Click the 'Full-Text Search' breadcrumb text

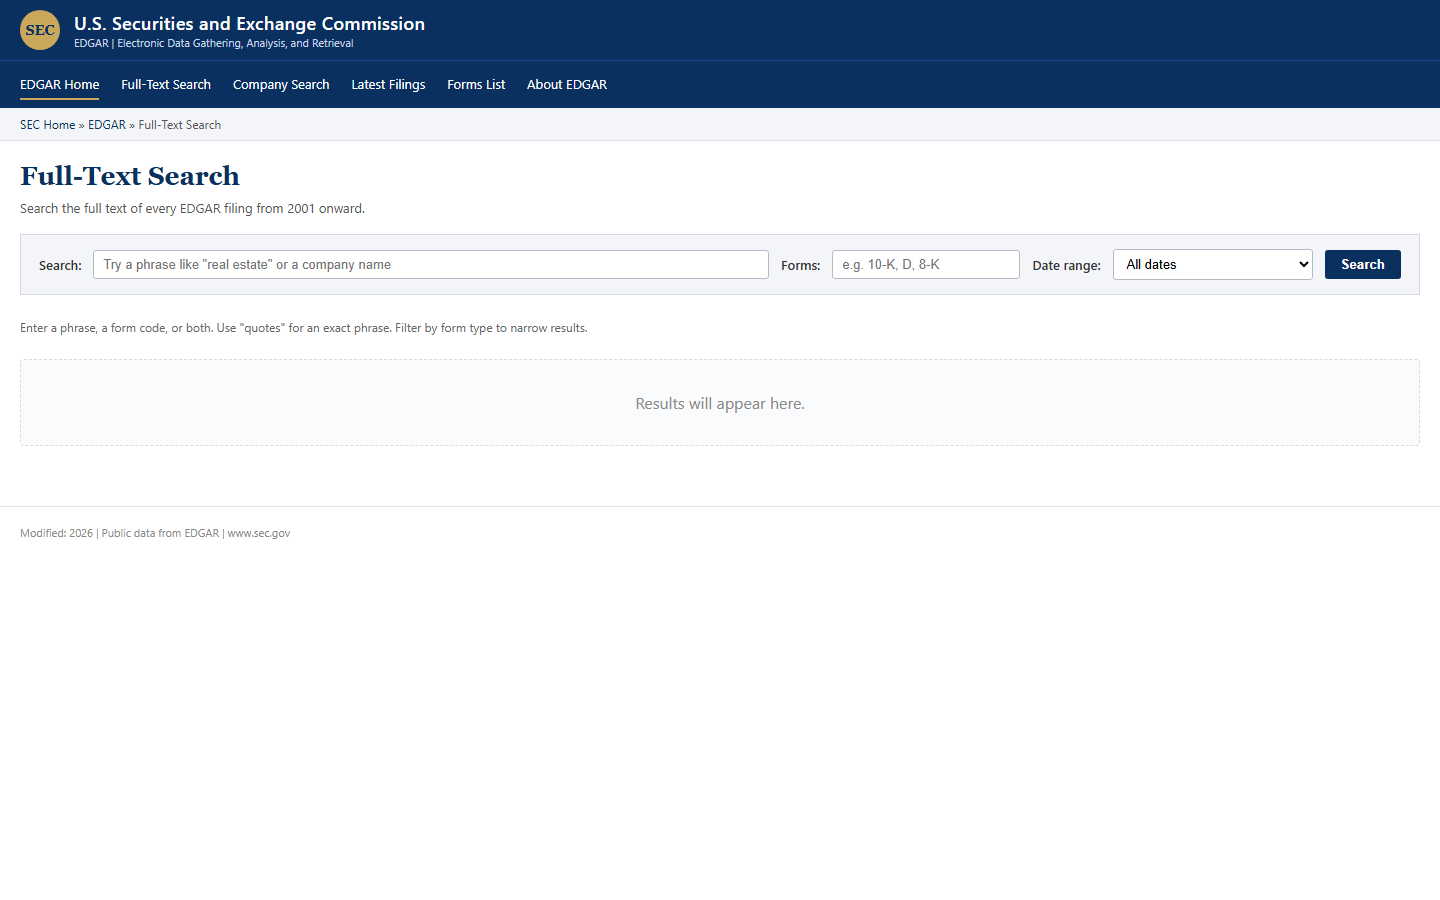click(x=180, y=125)
